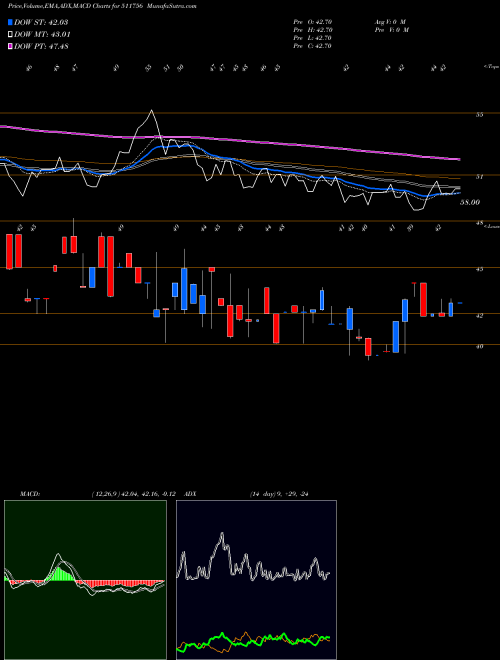Click the 51 price axis label
The width and height of the screenshot is (500, 660).
(479, 177)
